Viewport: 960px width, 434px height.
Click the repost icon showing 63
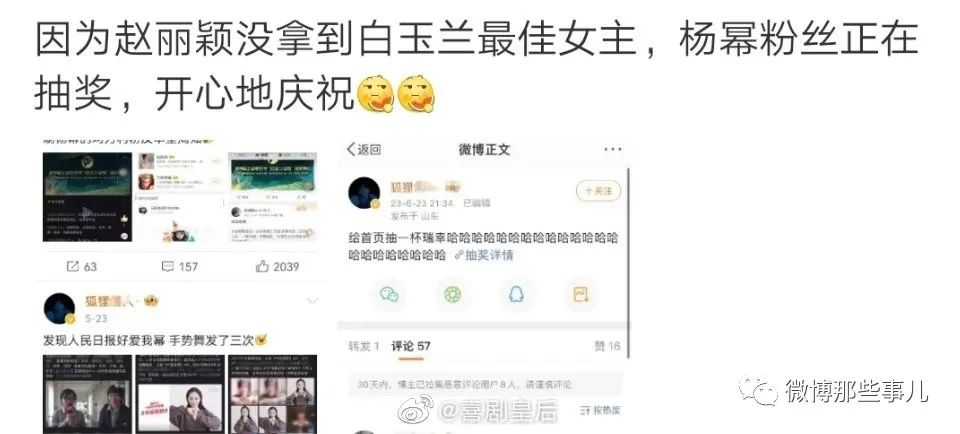click(81, 267)
